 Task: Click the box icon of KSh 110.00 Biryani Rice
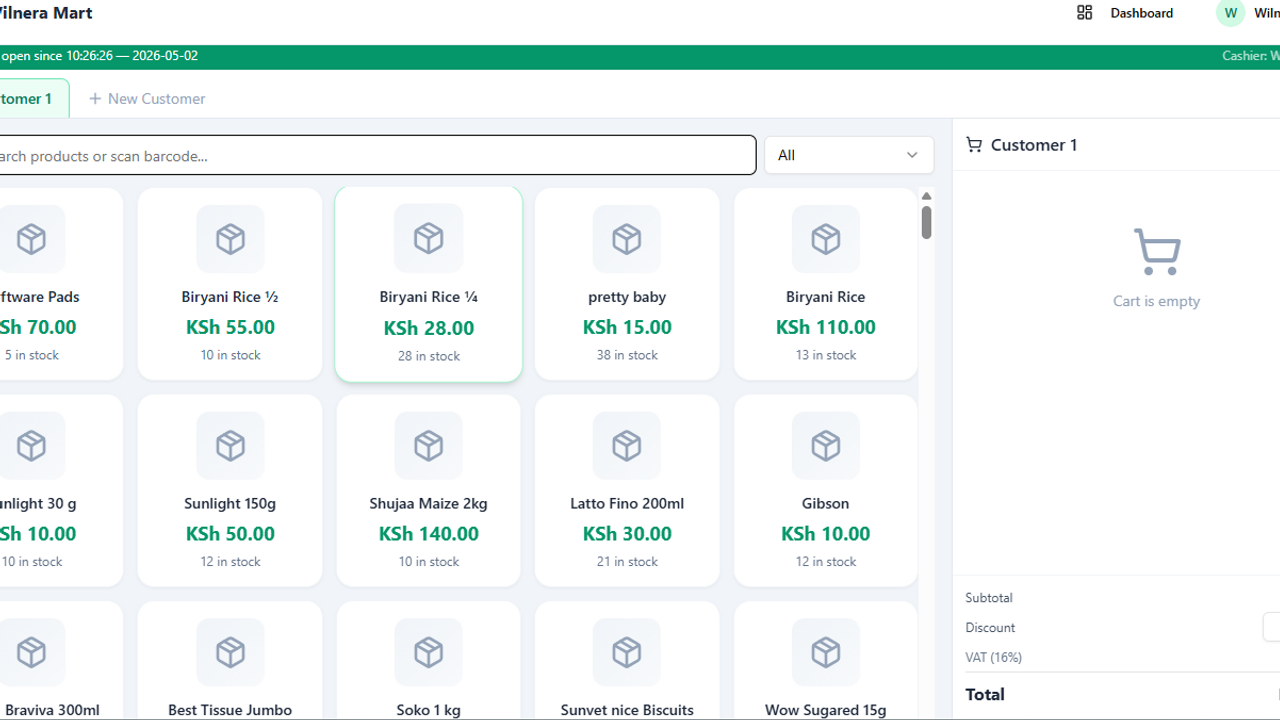tap(826, 239)
